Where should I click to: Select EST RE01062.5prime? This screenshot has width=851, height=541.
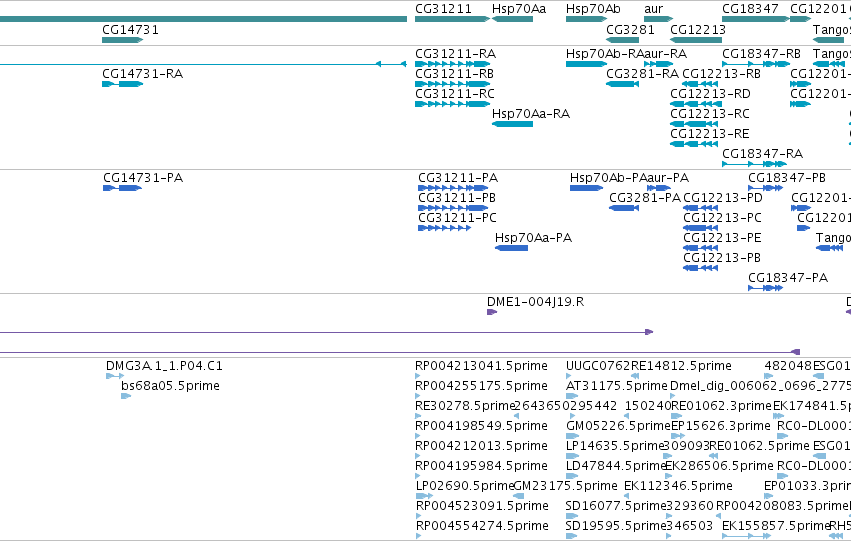713,456
